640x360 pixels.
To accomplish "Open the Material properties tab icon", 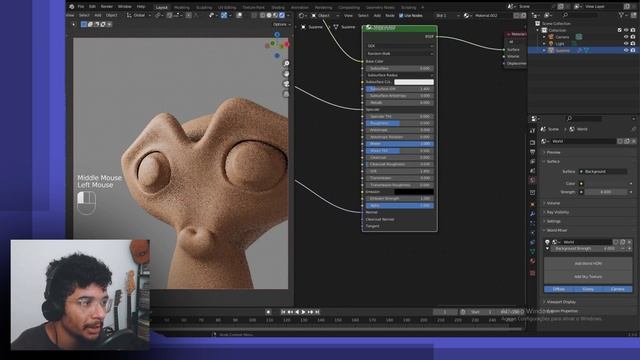I will (532, 261).
